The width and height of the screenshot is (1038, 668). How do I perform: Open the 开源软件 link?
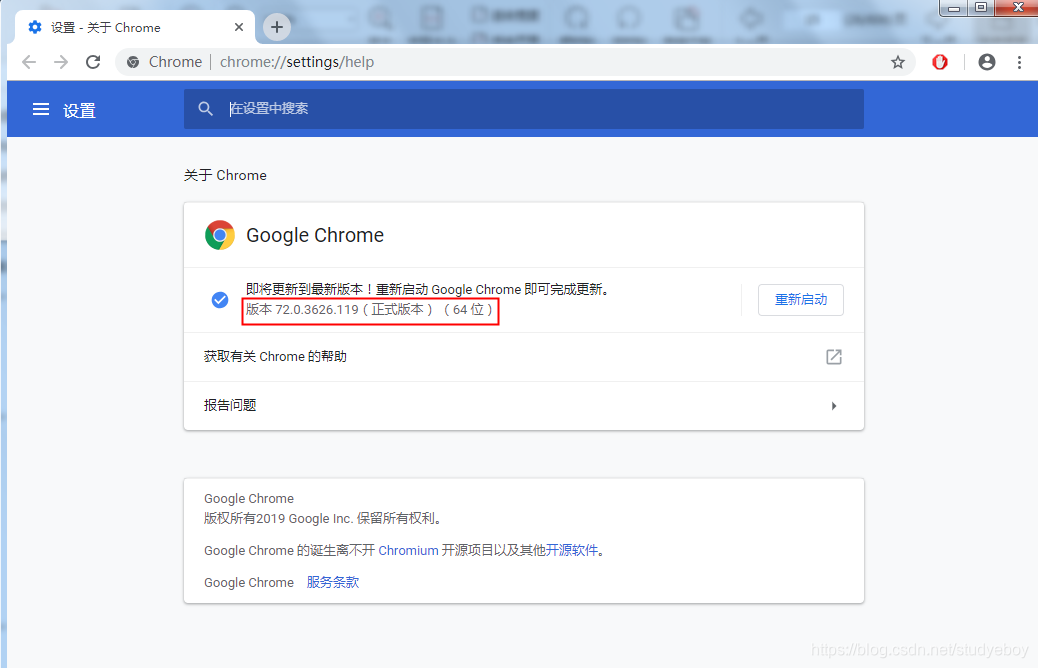pyautogui.click(x=571, y=550)
